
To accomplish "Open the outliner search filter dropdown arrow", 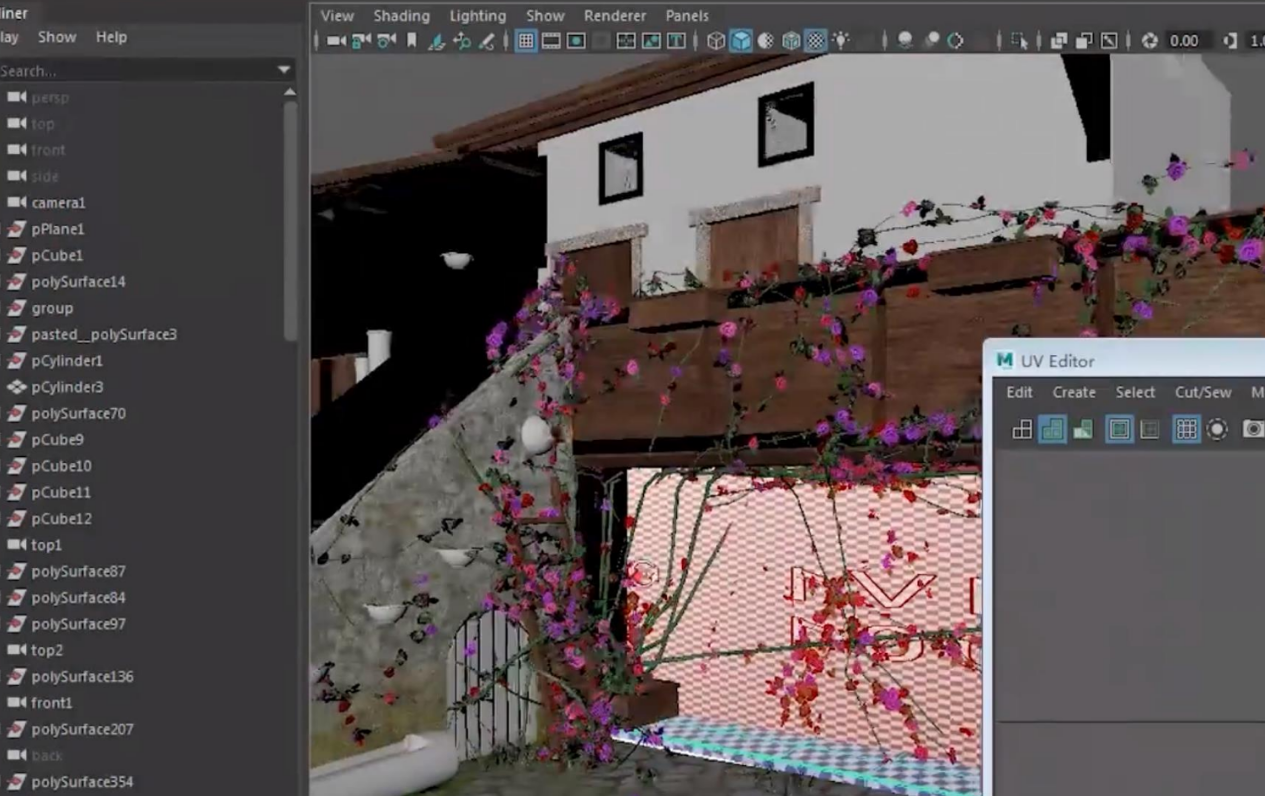I will pos(284,70).
